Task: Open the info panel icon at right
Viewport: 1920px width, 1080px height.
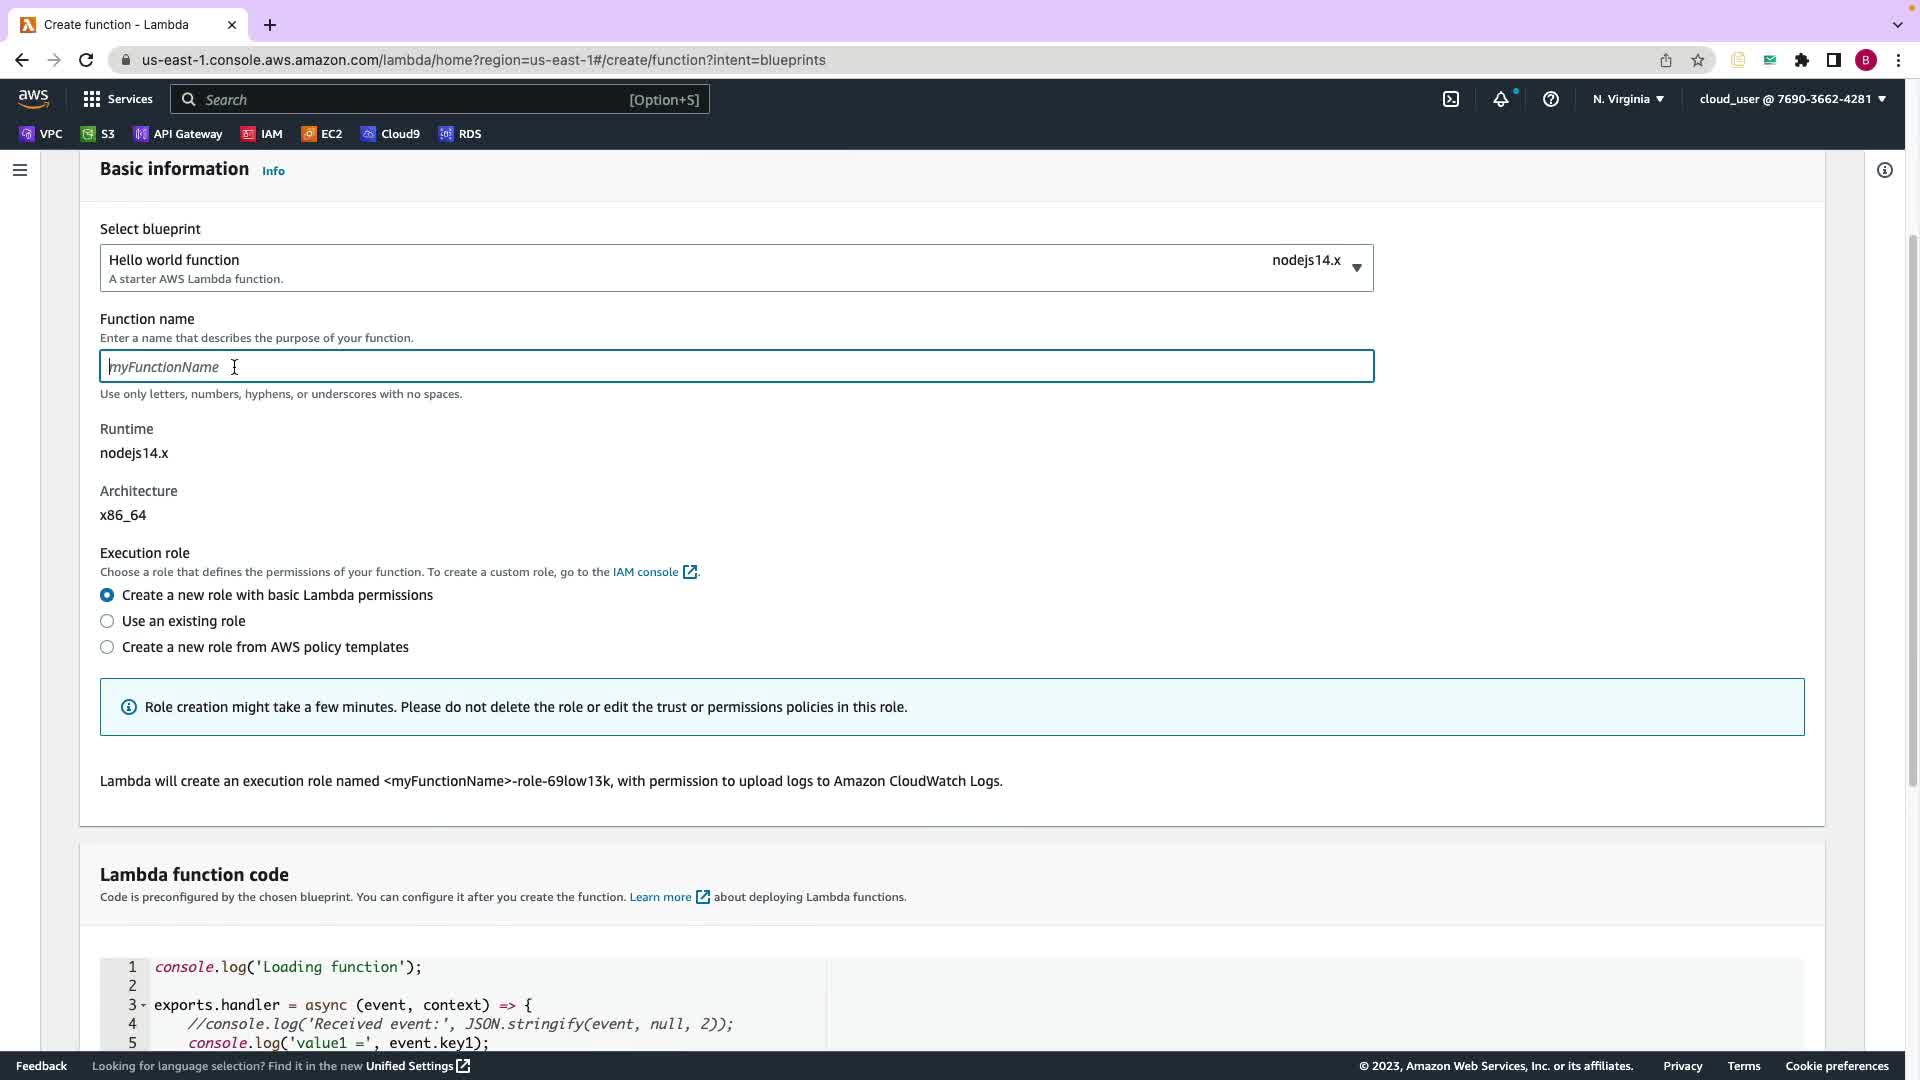Action: click(x=1885, y=170)
